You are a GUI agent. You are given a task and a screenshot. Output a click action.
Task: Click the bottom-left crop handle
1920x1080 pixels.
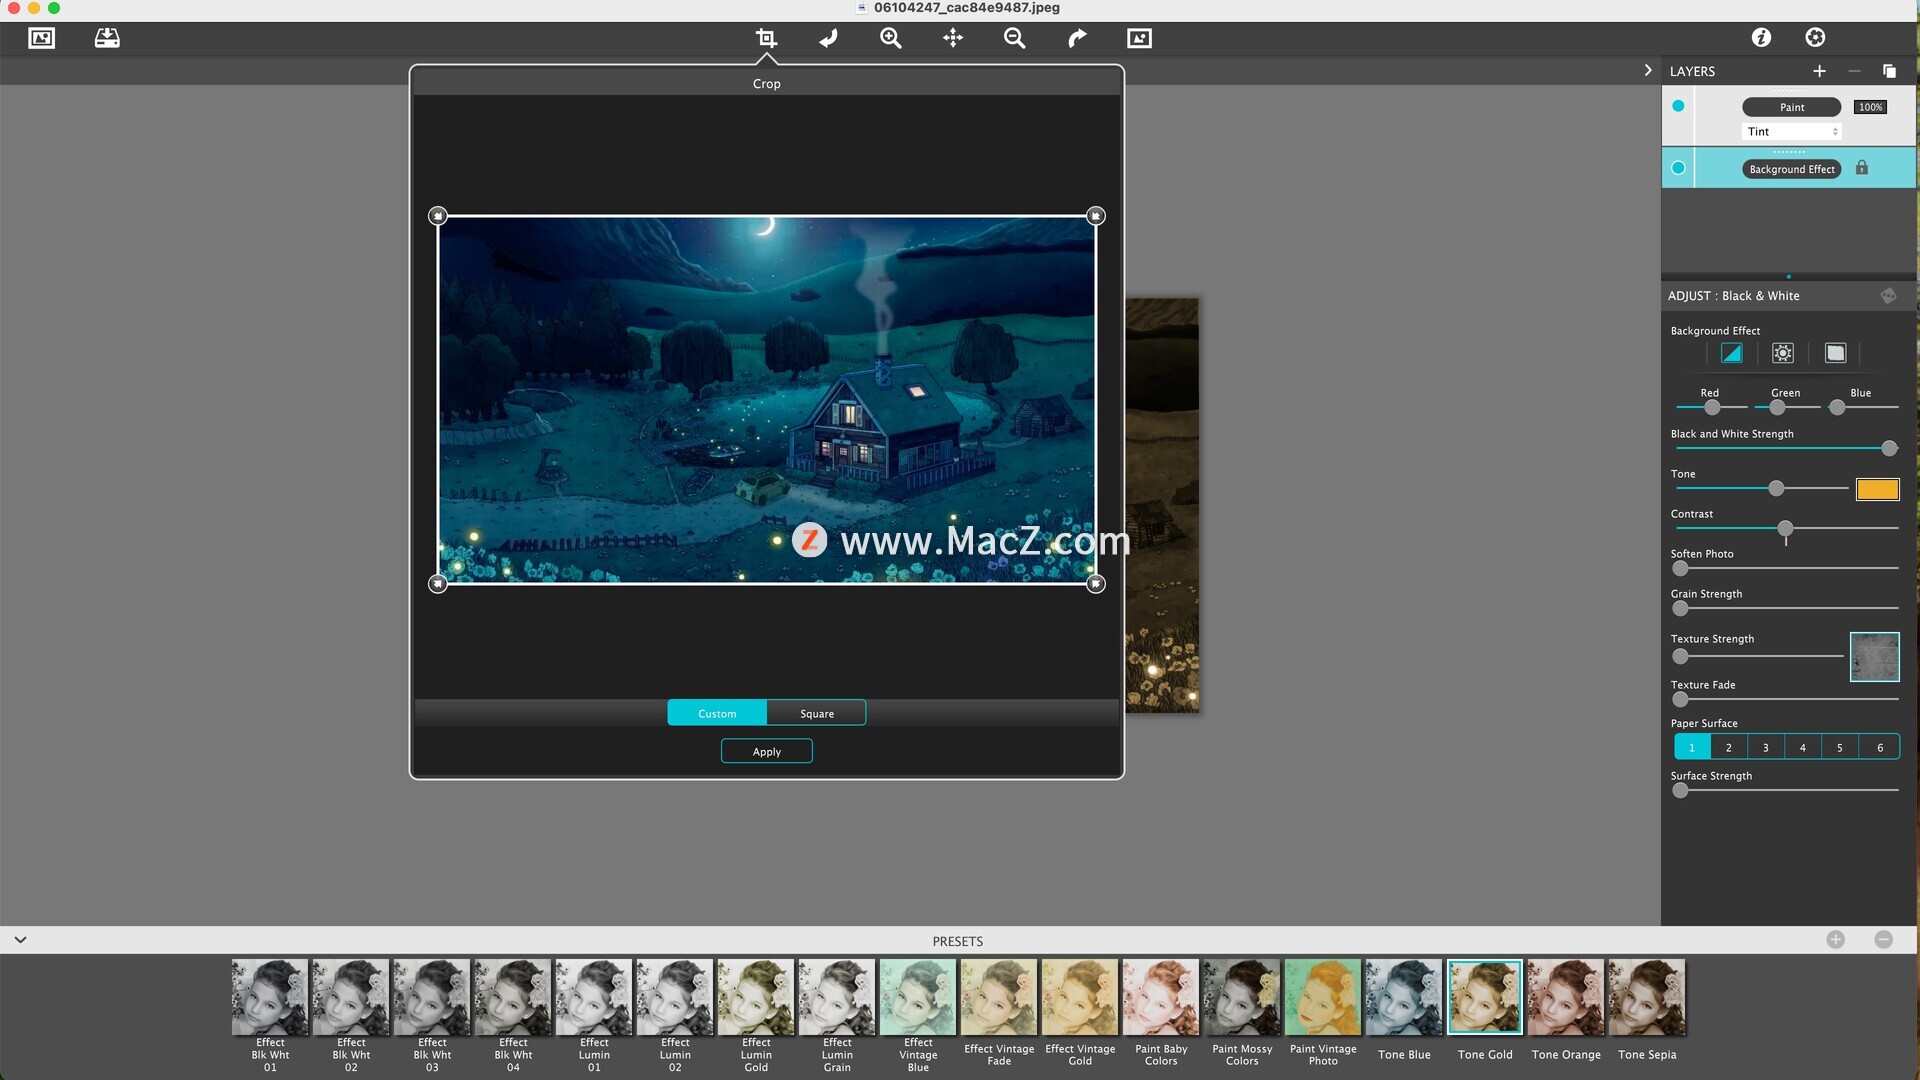[x=437, y=584]
